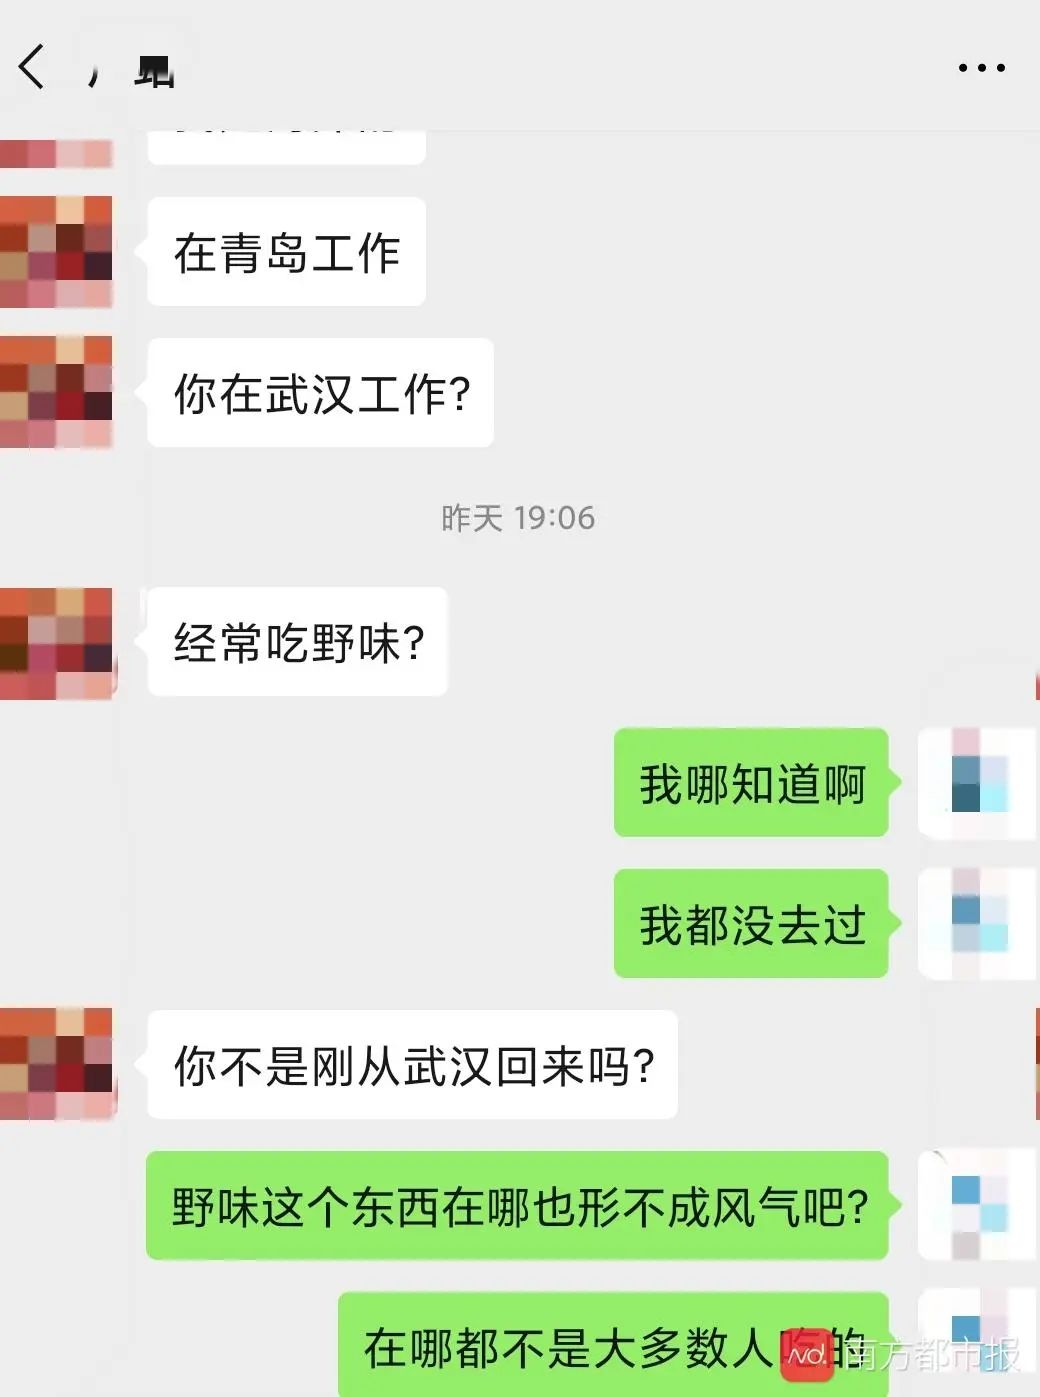
Task: Tap the avatar beside 在青岛工作
Action: click(x=56, y=251)
